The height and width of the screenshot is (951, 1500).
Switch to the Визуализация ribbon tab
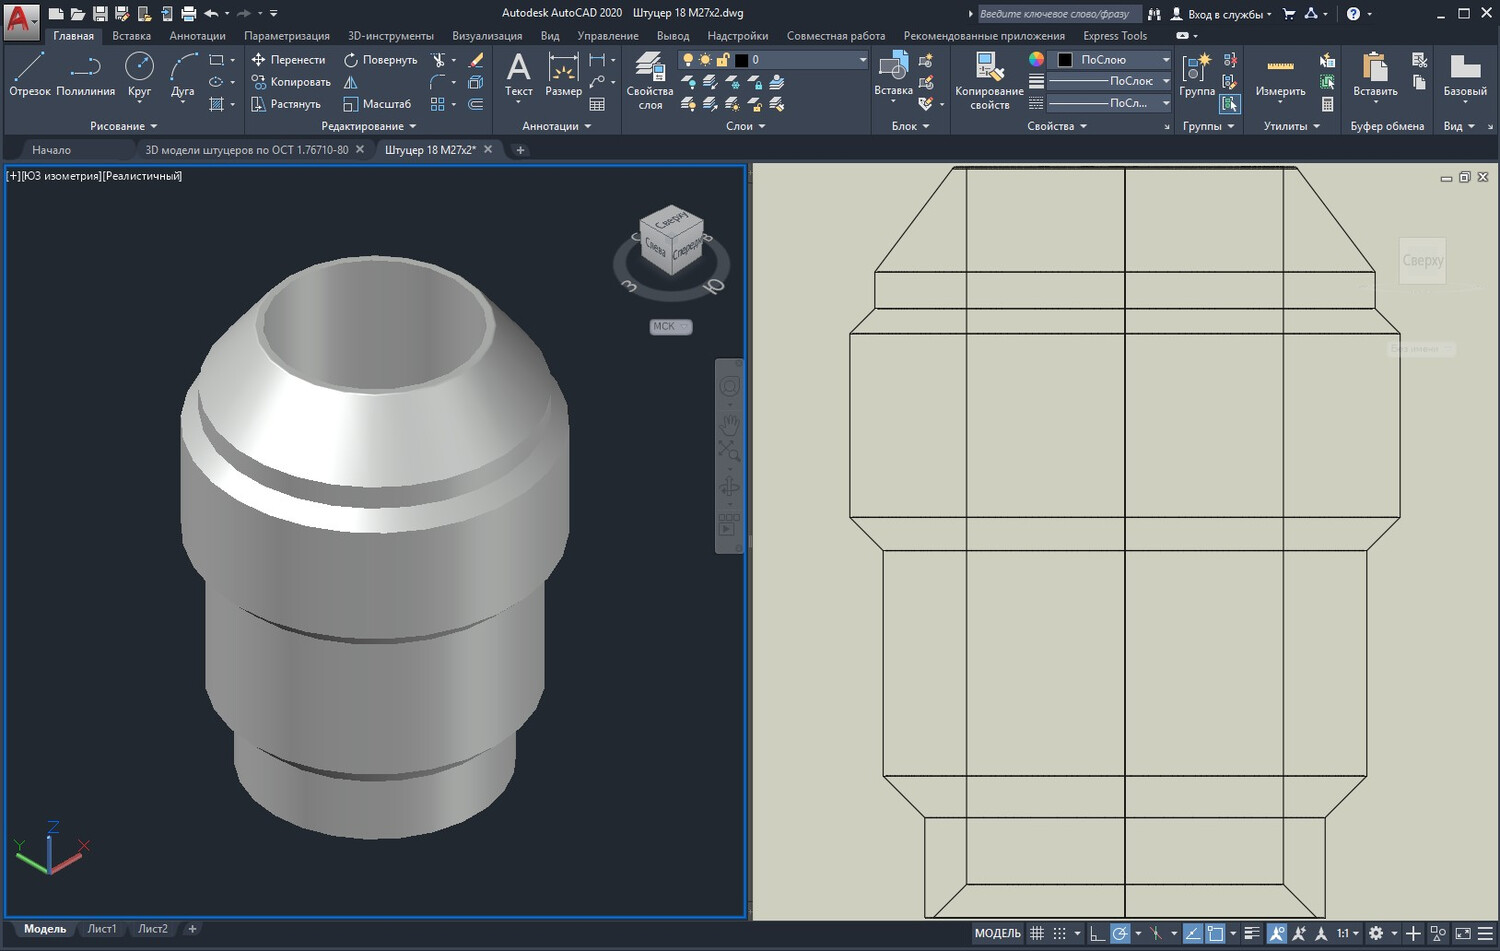tap(487, 36)
